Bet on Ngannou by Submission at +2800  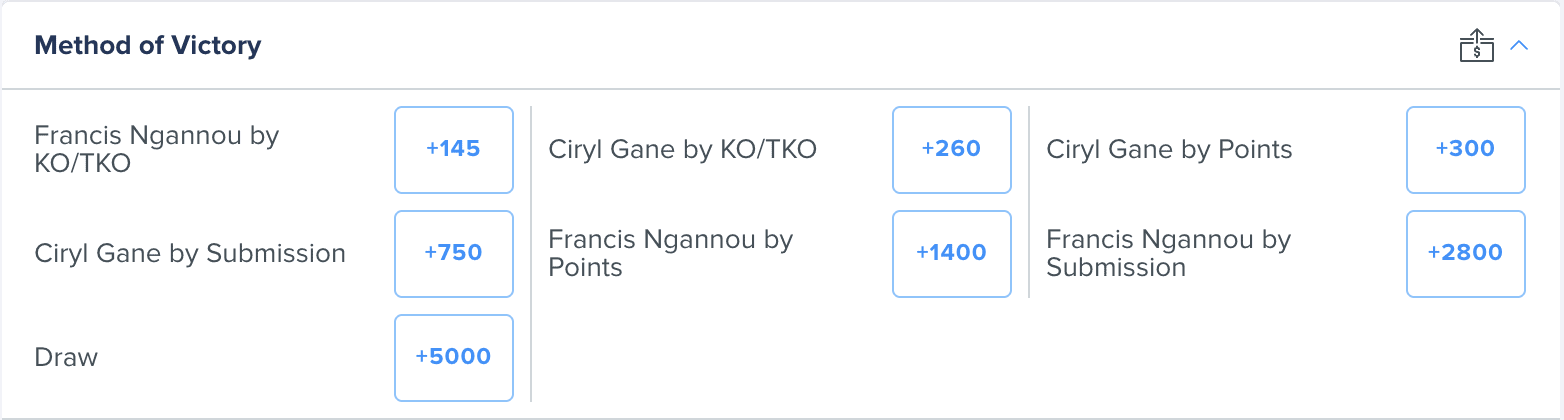pos(1465,254)
